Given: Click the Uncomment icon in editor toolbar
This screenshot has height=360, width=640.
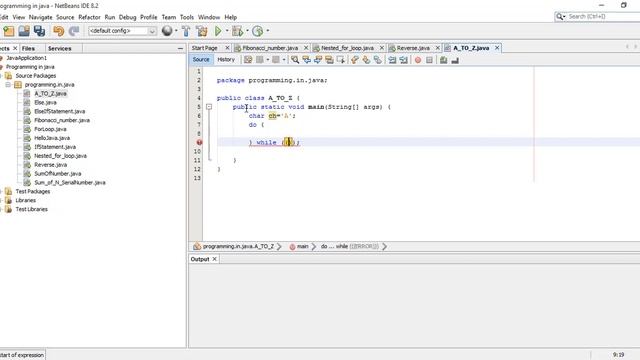Looking at the screenshot, I should pyautogui.click(x=455, y=60).
